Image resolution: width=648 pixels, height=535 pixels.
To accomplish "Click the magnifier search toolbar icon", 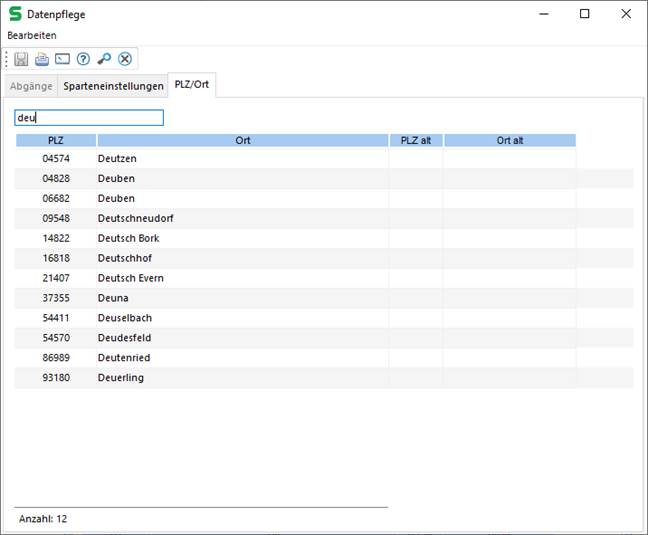I will coord(104,59).
